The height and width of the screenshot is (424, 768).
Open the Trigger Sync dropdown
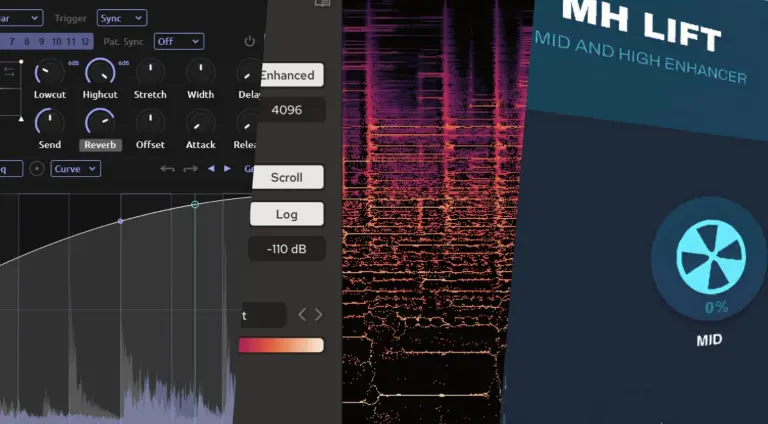[121, 18]
